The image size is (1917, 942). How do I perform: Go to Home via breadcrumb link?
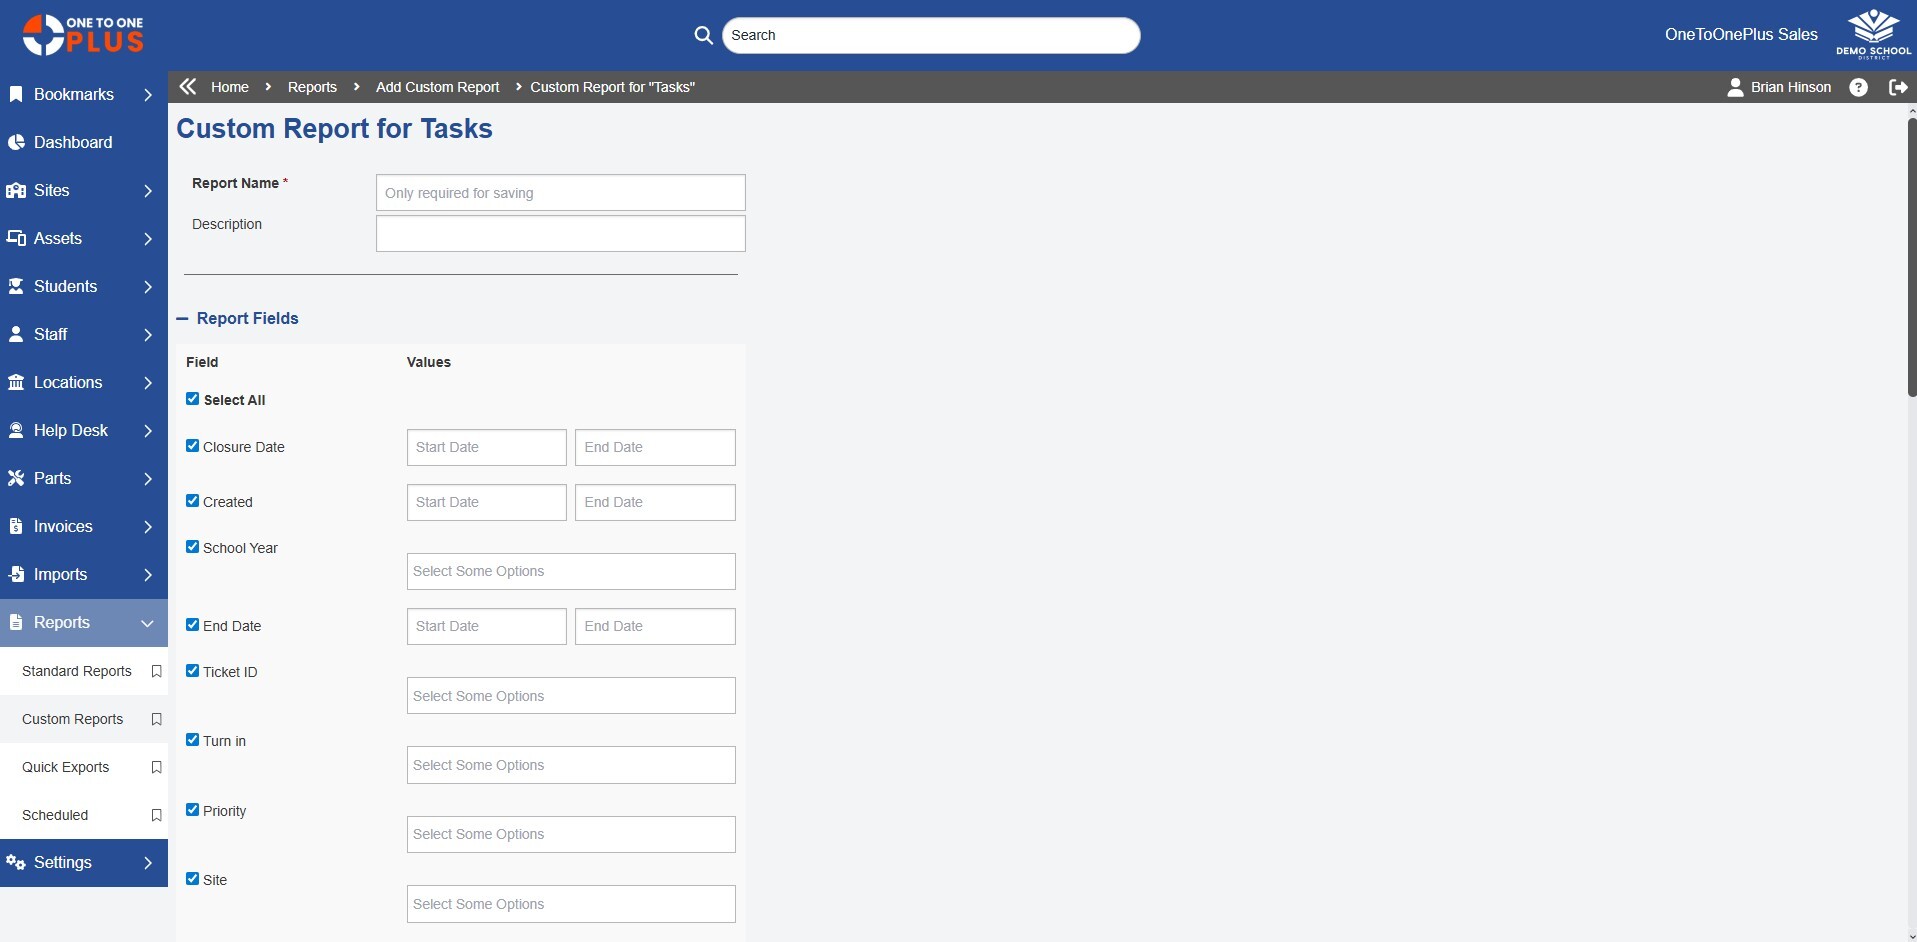[229, 87]
